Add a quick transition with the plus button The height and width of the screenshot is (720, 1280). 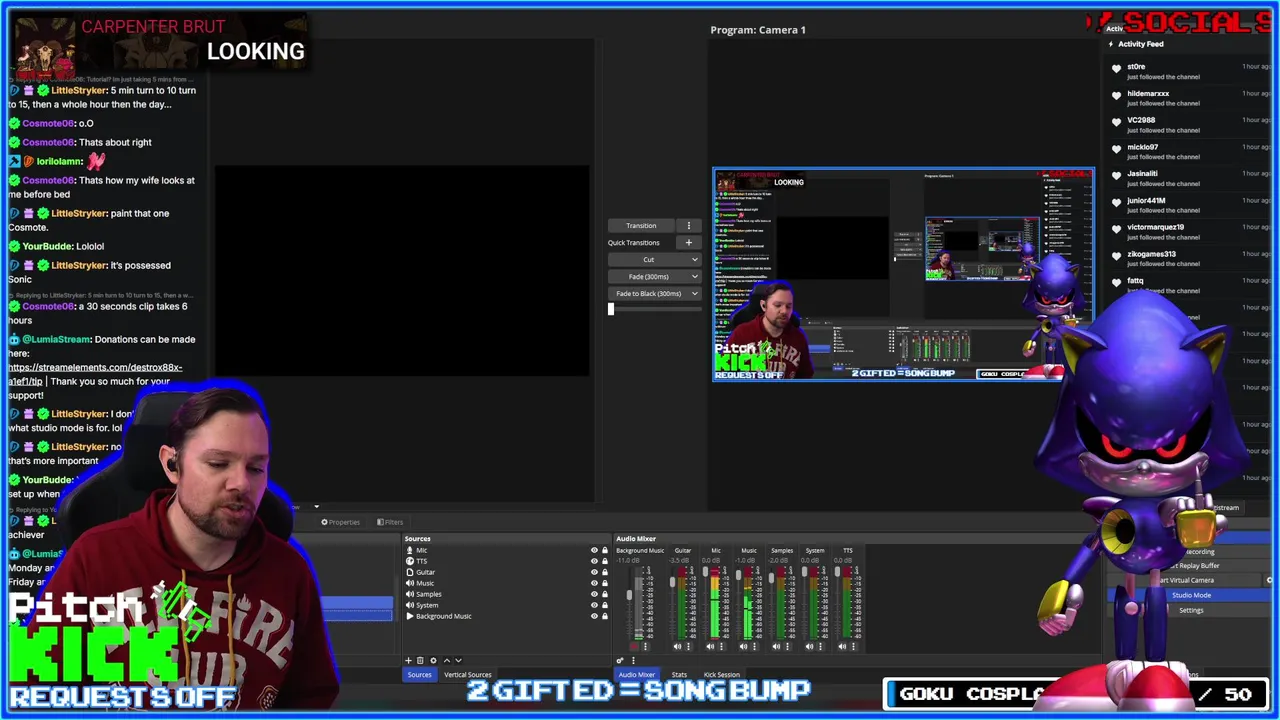[x=688, y=242]
